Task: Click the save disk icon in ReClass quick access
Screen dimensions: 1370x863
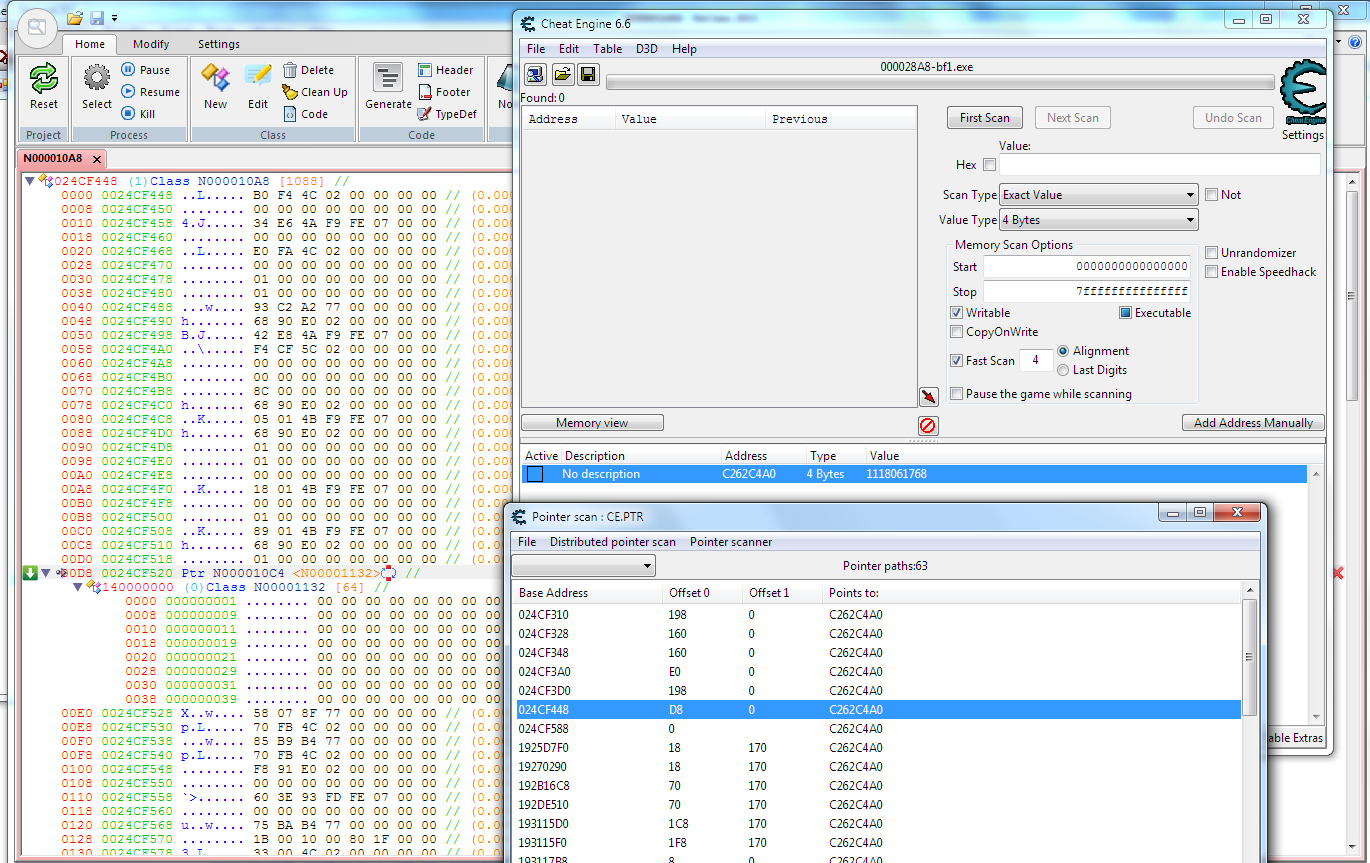Action: (97, 18)
